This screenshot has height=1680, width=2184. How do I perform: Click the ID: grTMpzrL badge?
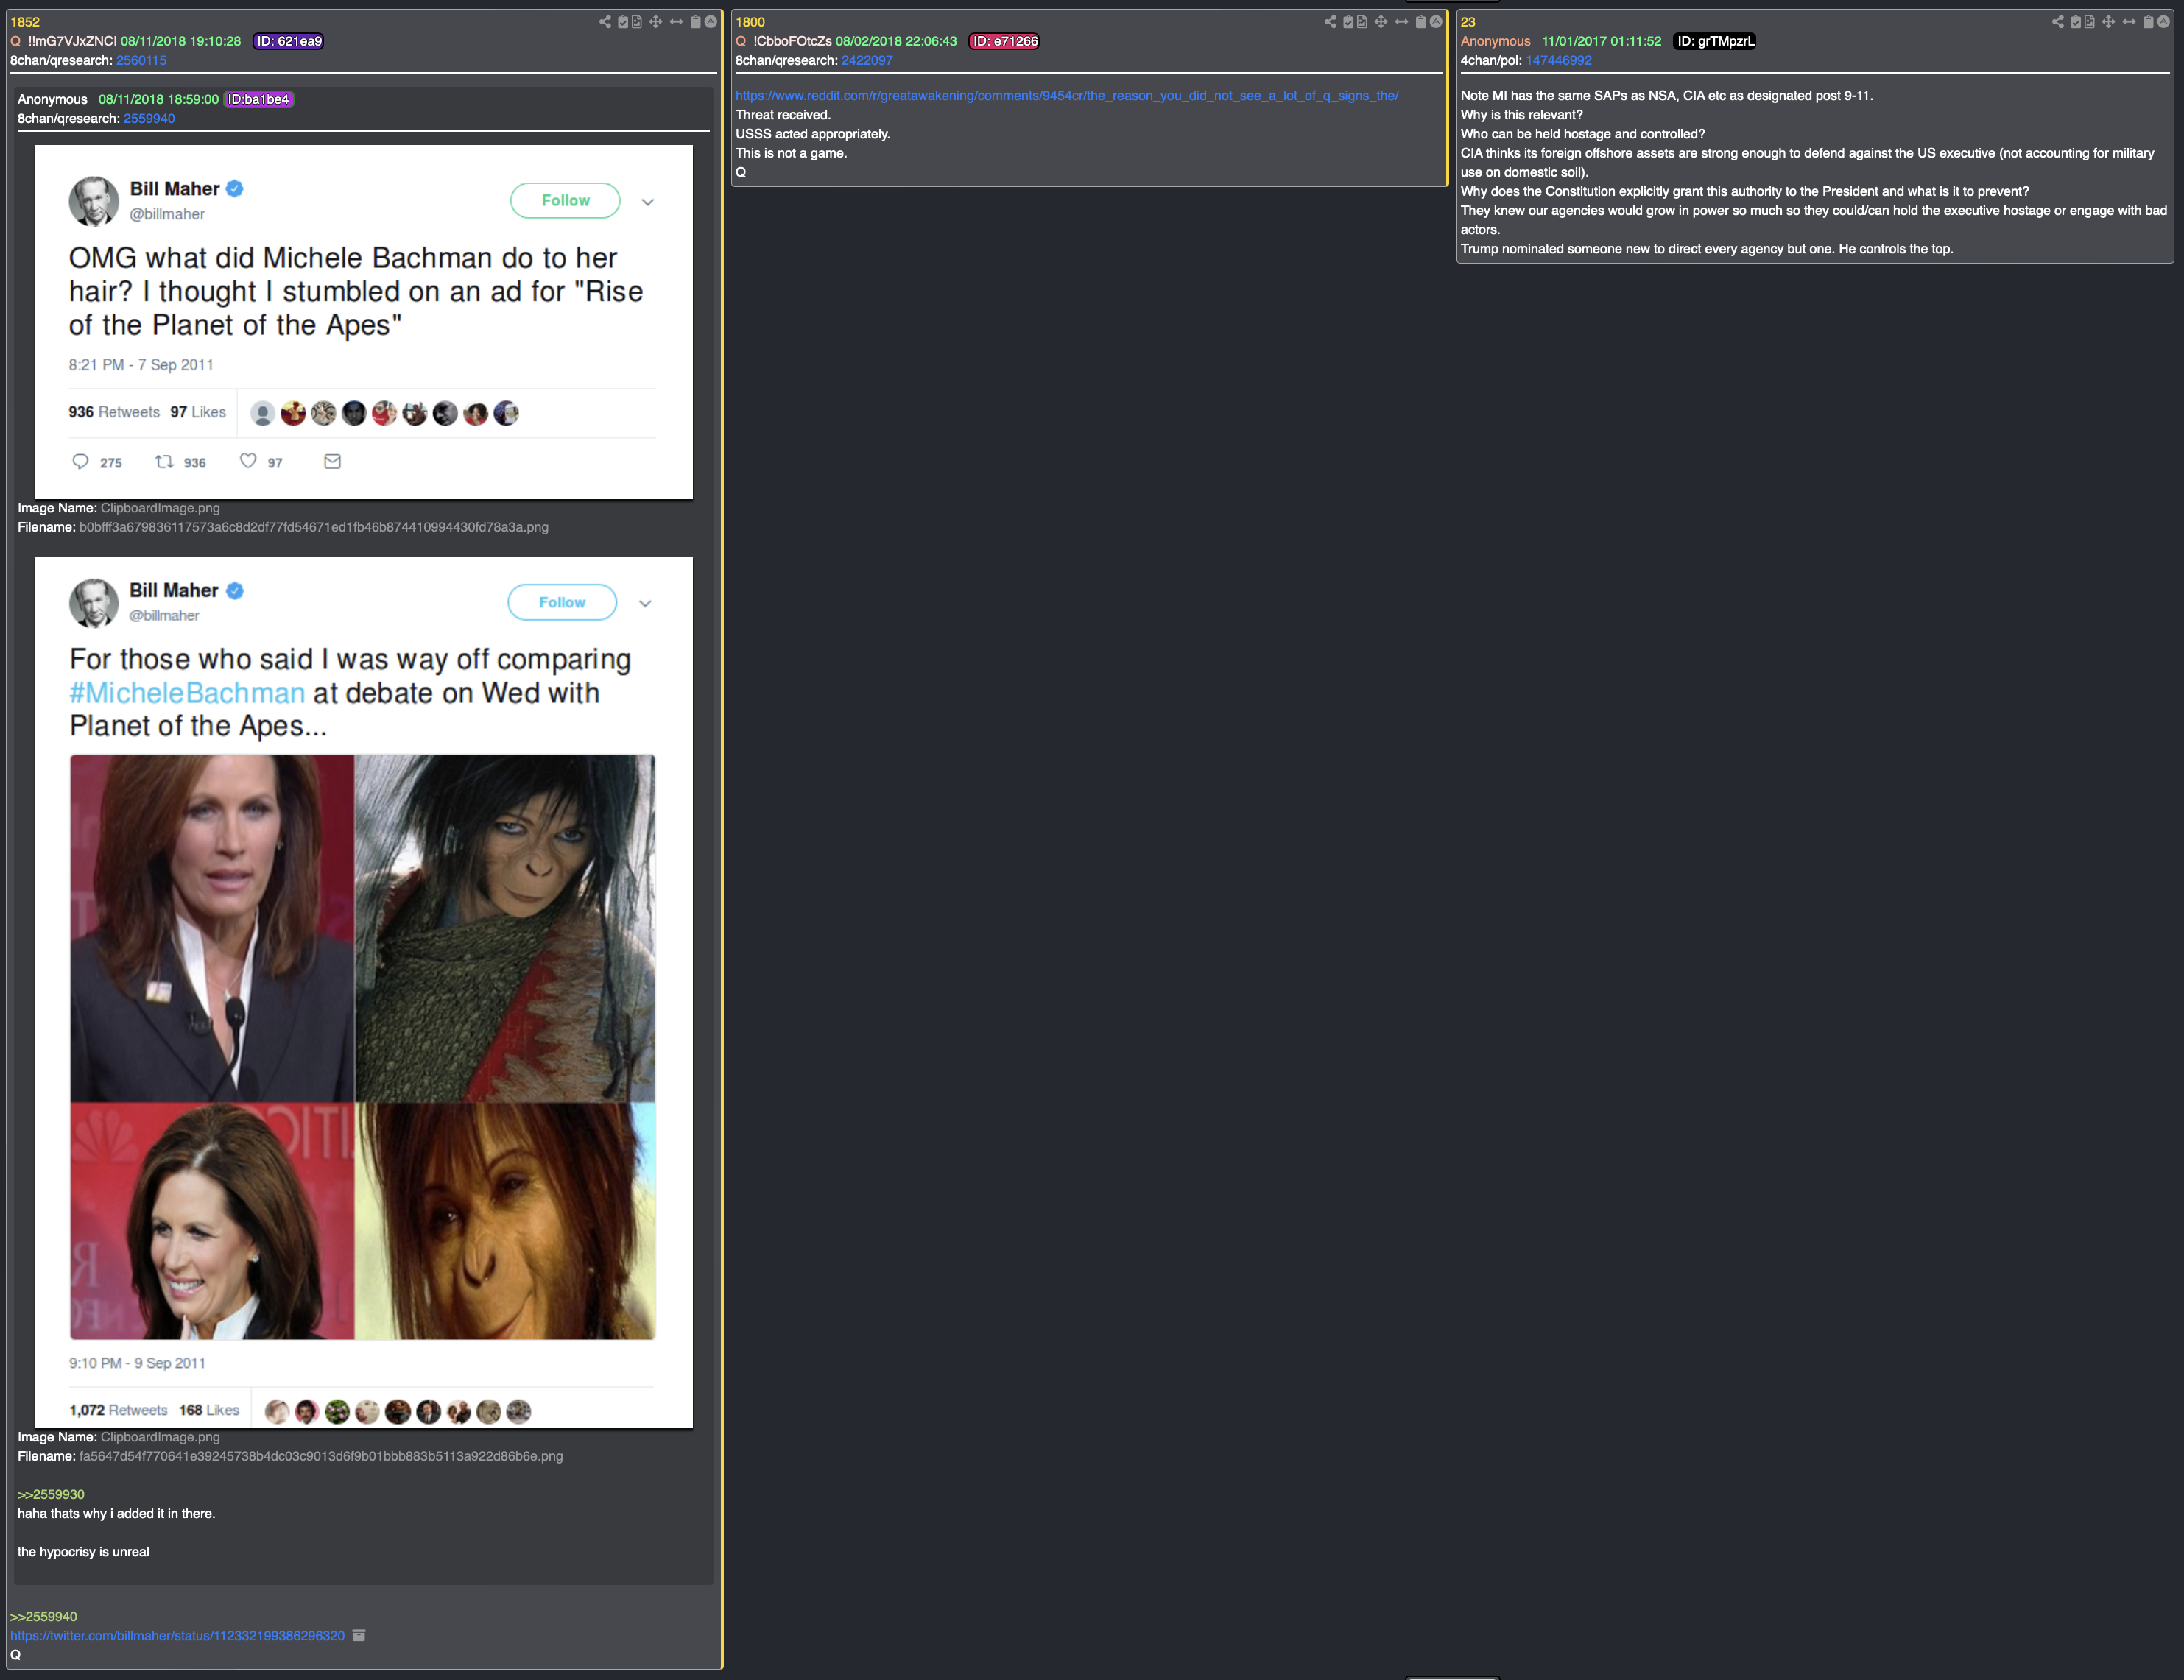1715,41
